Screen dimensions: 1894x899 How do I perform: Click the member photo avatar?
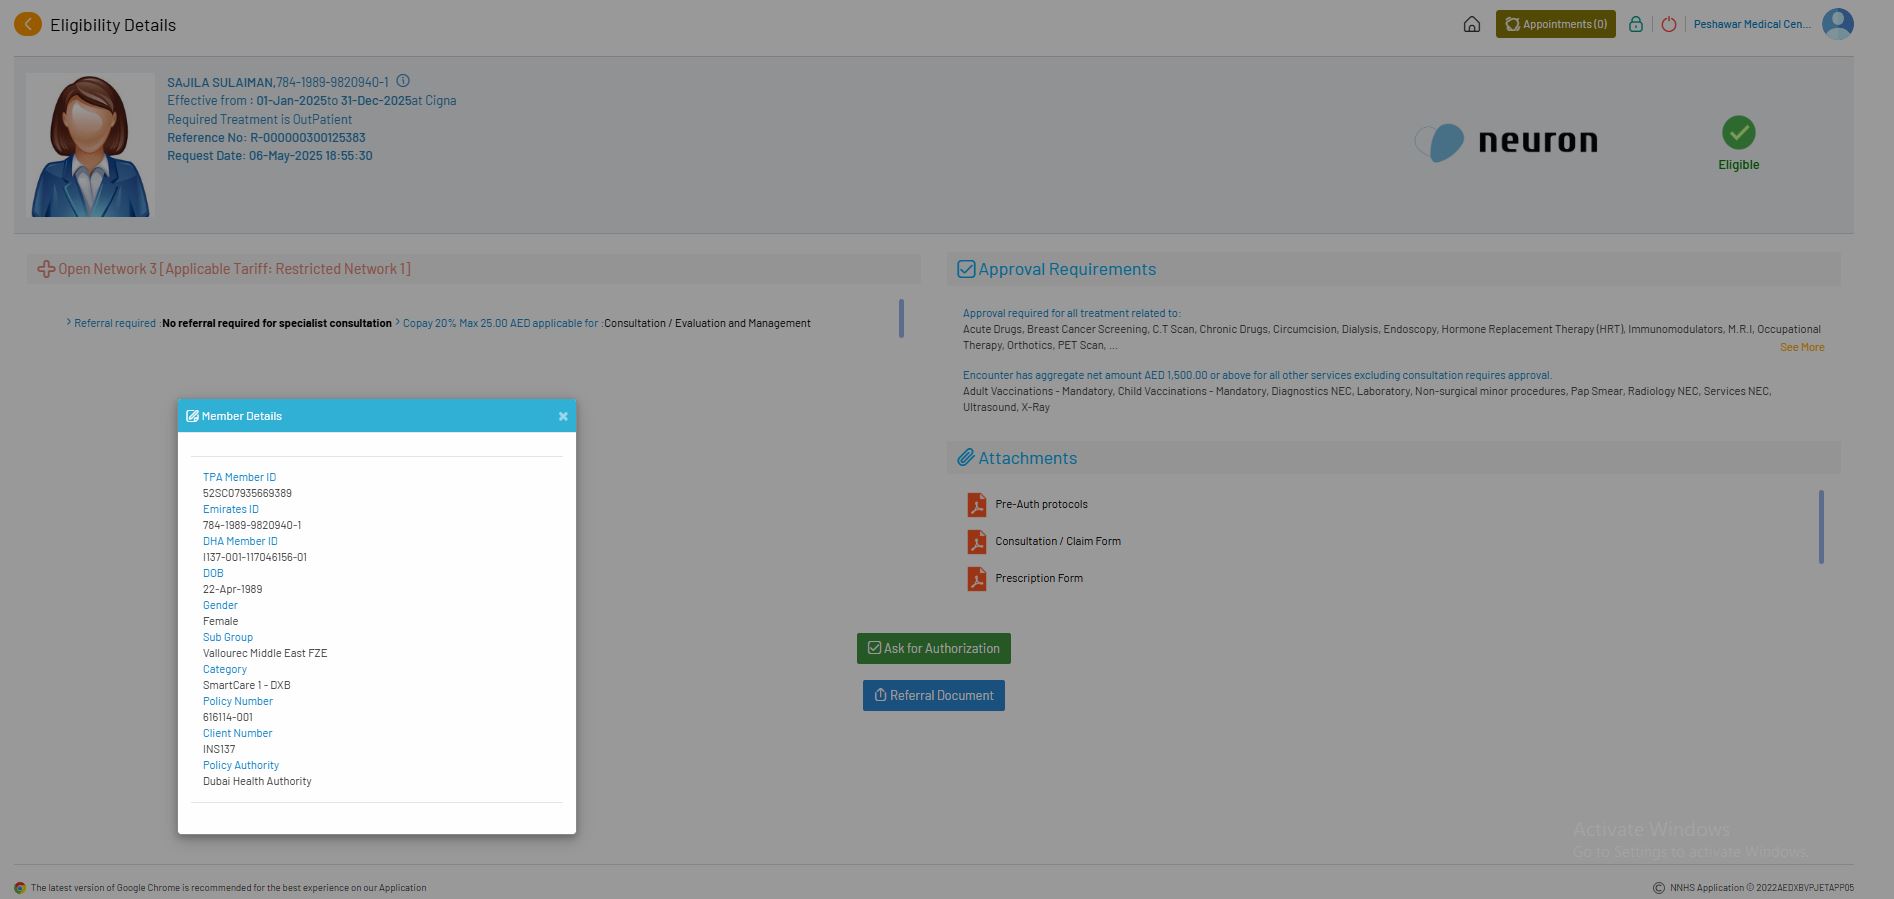[90, 145]
